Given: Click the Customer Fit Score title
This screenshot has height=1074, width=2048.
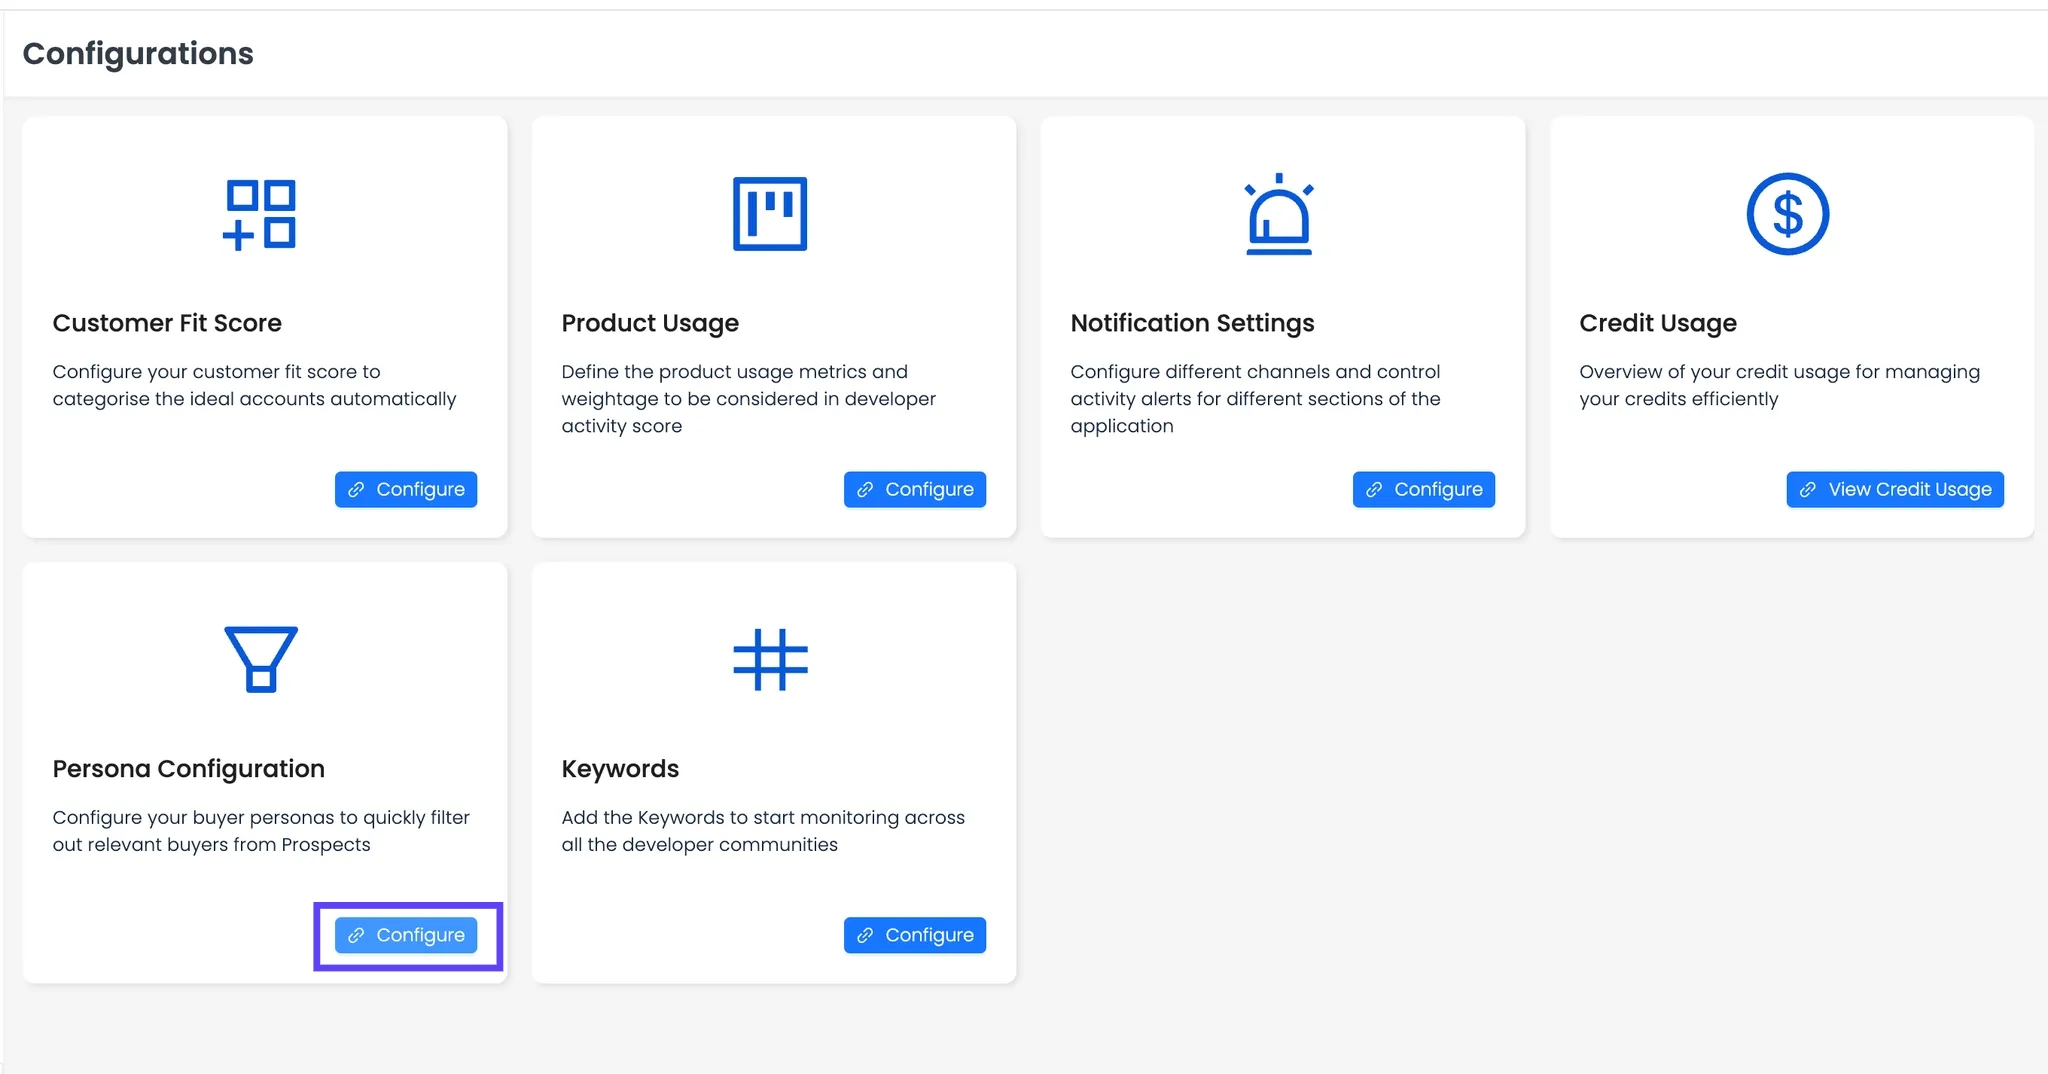Looking at the screenshot, I should pos(167,323).
